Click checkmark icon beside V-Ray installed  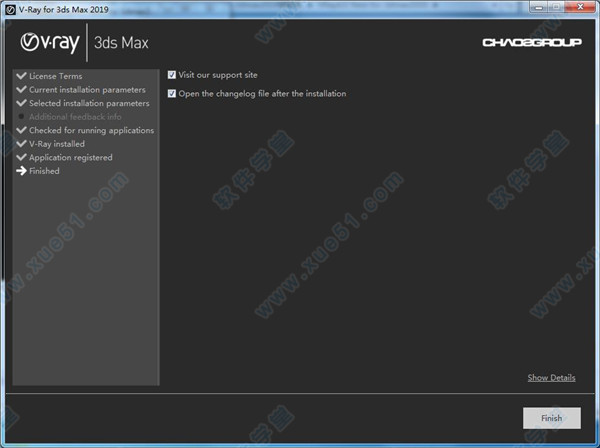[21, 143]
